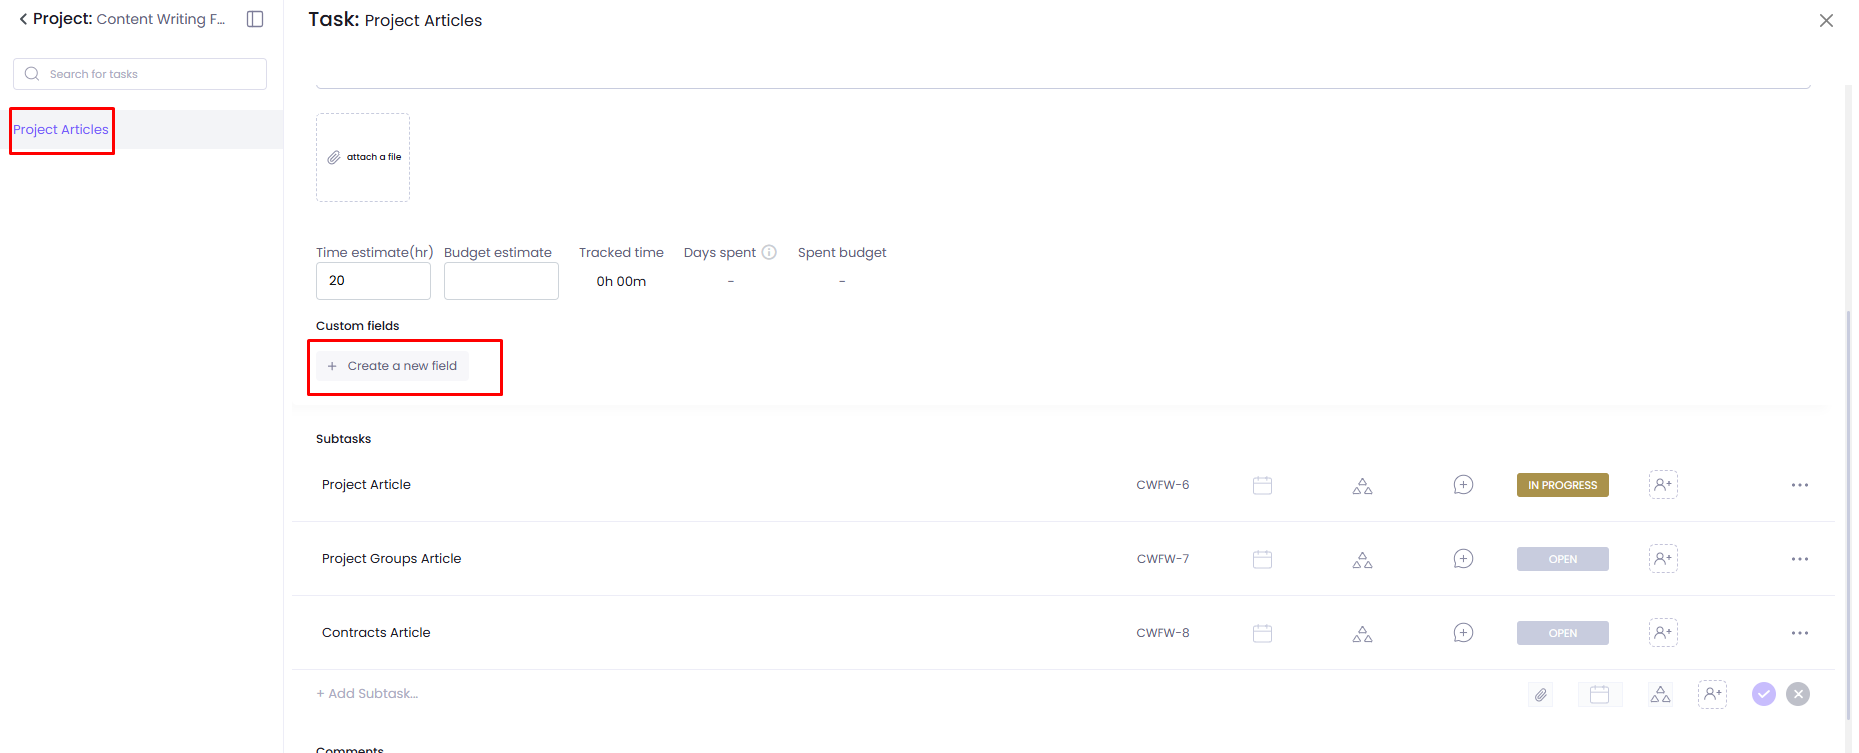
Task: Open more options for Project Article subtask
Action: click(x=1799, y=485)
